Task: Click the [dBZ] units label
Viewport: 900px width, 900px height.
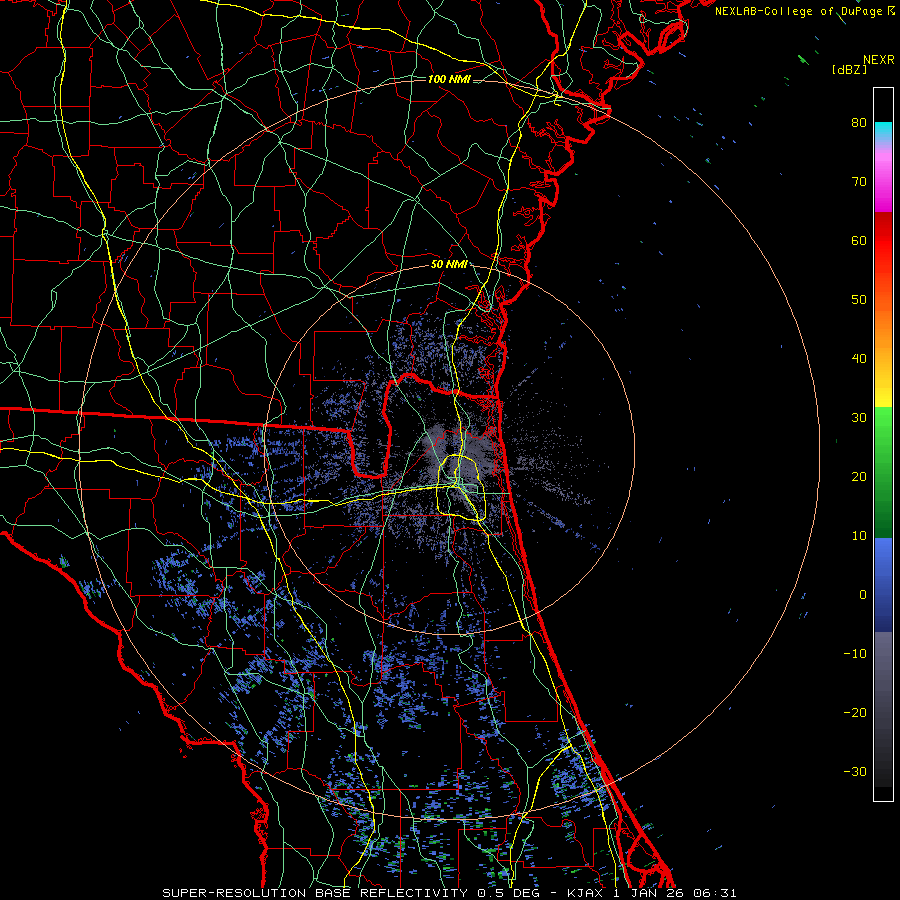Action: coord(849,69)
